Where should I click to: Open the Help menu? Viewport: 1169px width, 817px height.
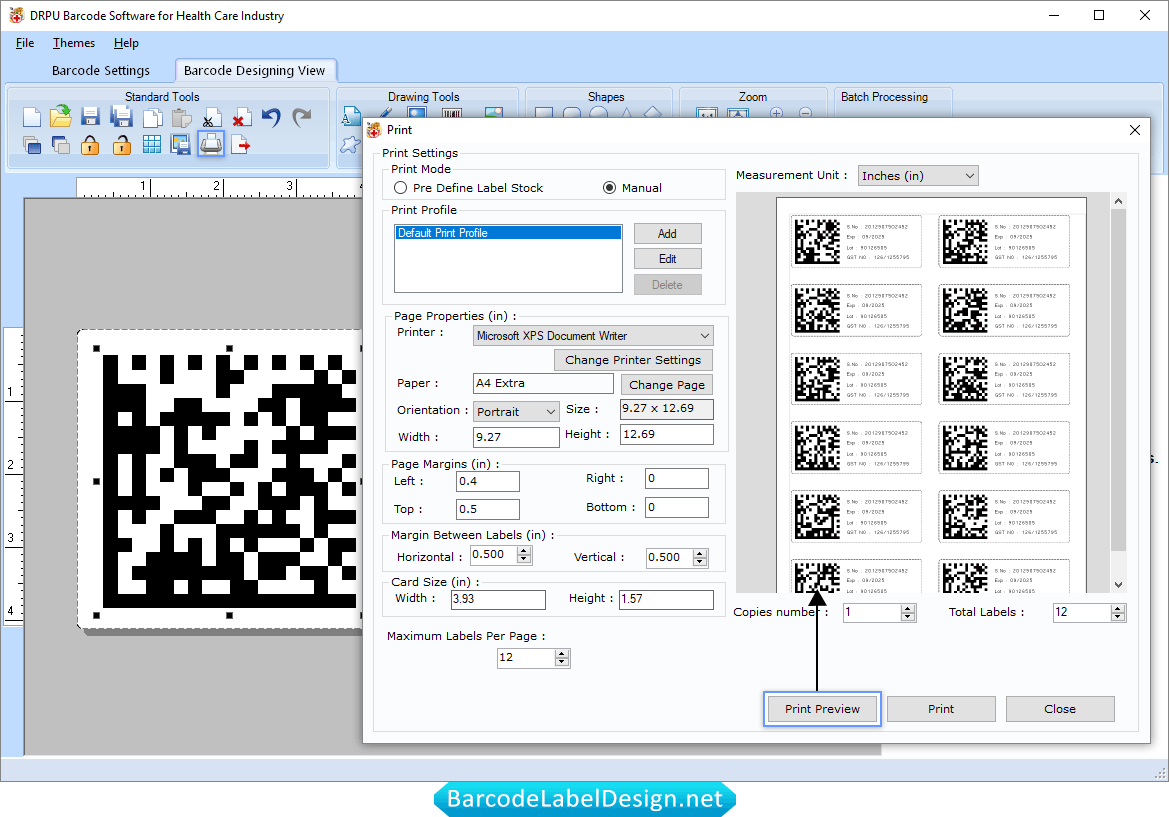(x=126, y=43)
